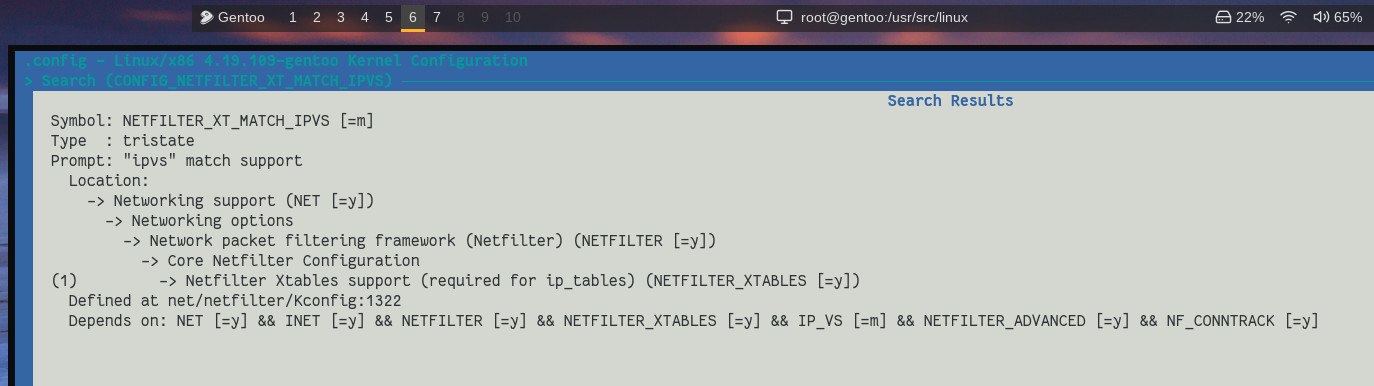The image size is (1374, 386).
Task: Open the Wi-Fi network icon
Action: pos(1288,17)
